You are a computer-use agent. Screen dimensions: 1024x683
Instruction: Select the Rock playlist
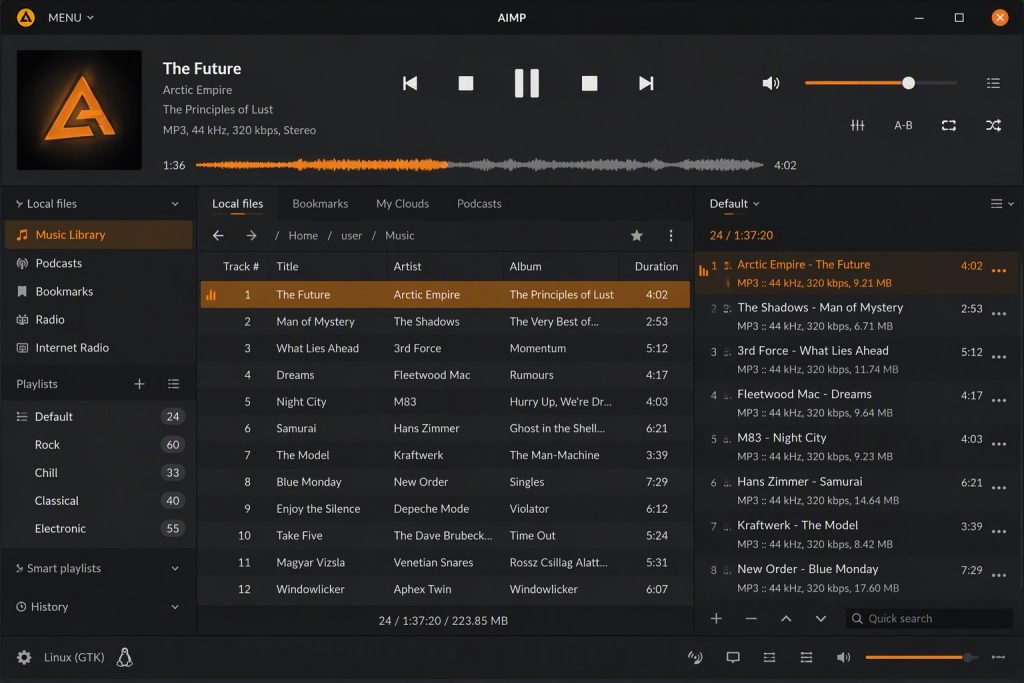(99, 445)
